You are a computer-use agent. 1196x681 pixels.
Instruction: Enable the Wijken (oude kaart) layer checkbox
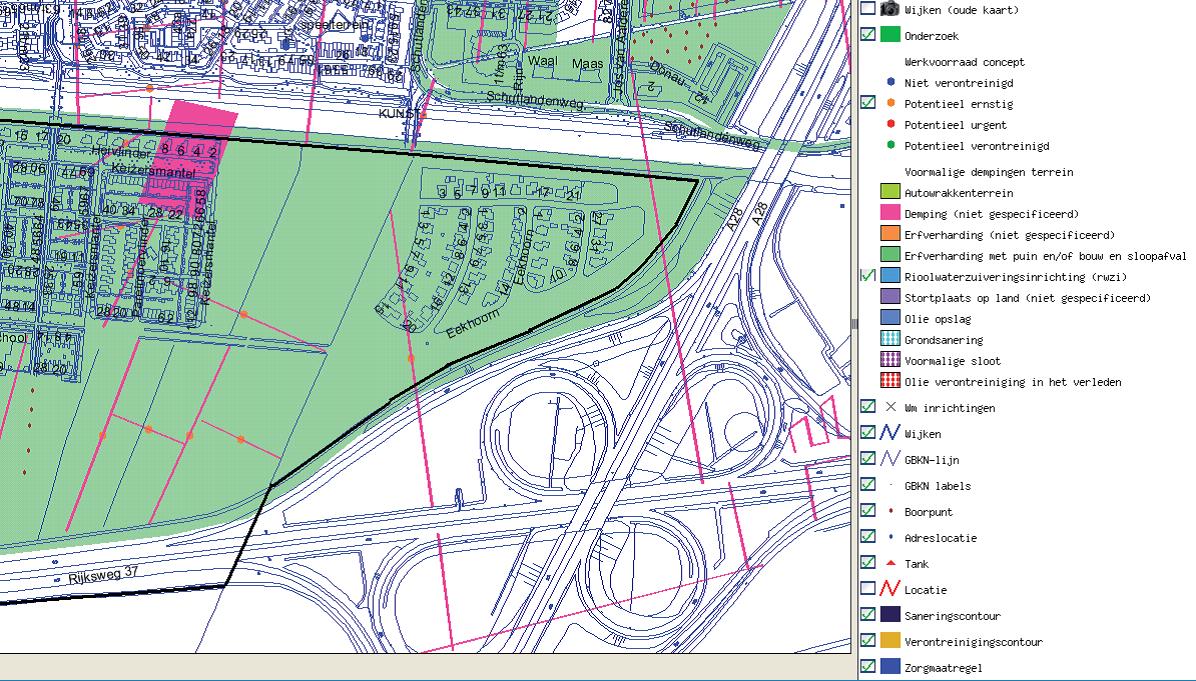tap(867, 9)
